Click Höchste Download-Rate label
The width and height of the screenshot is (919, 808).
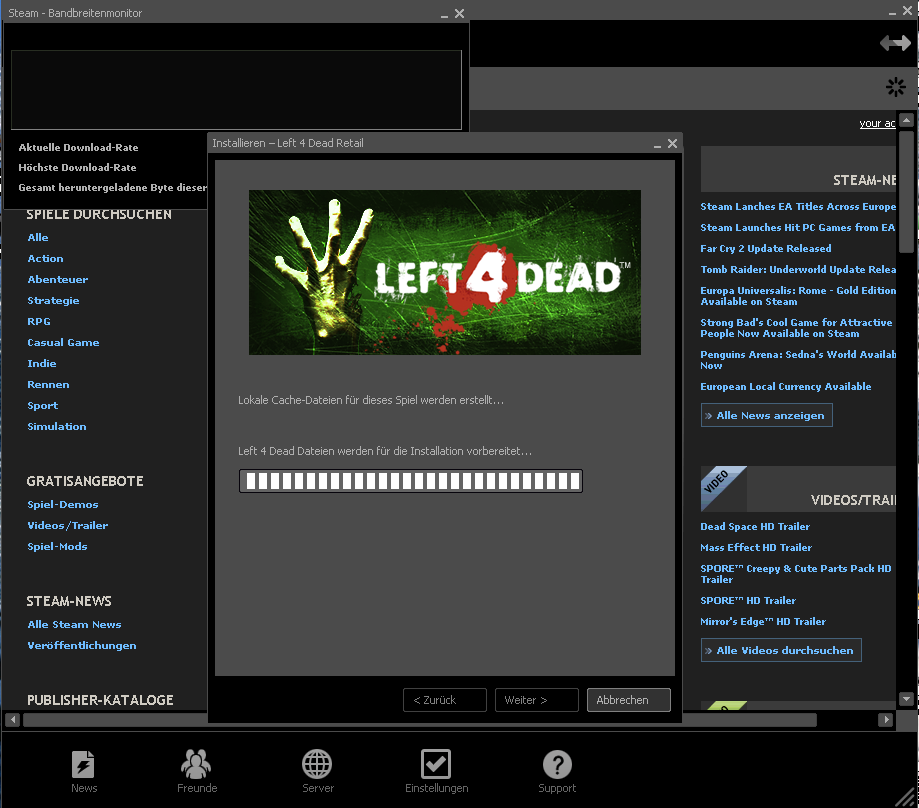[x=77, y=168]
